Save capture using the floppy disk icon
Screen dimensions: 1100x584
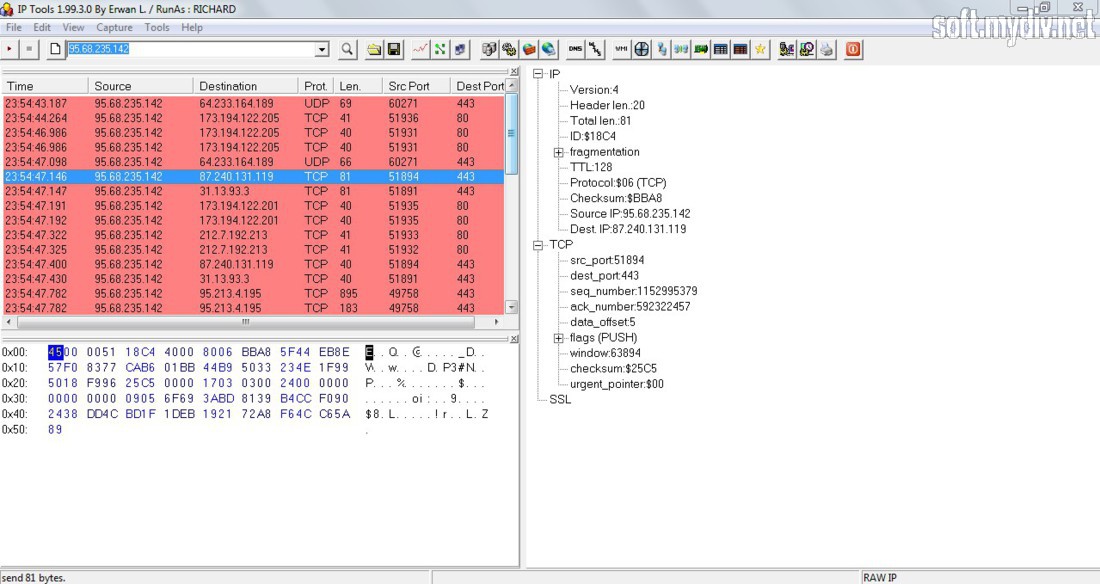[394, 49]
